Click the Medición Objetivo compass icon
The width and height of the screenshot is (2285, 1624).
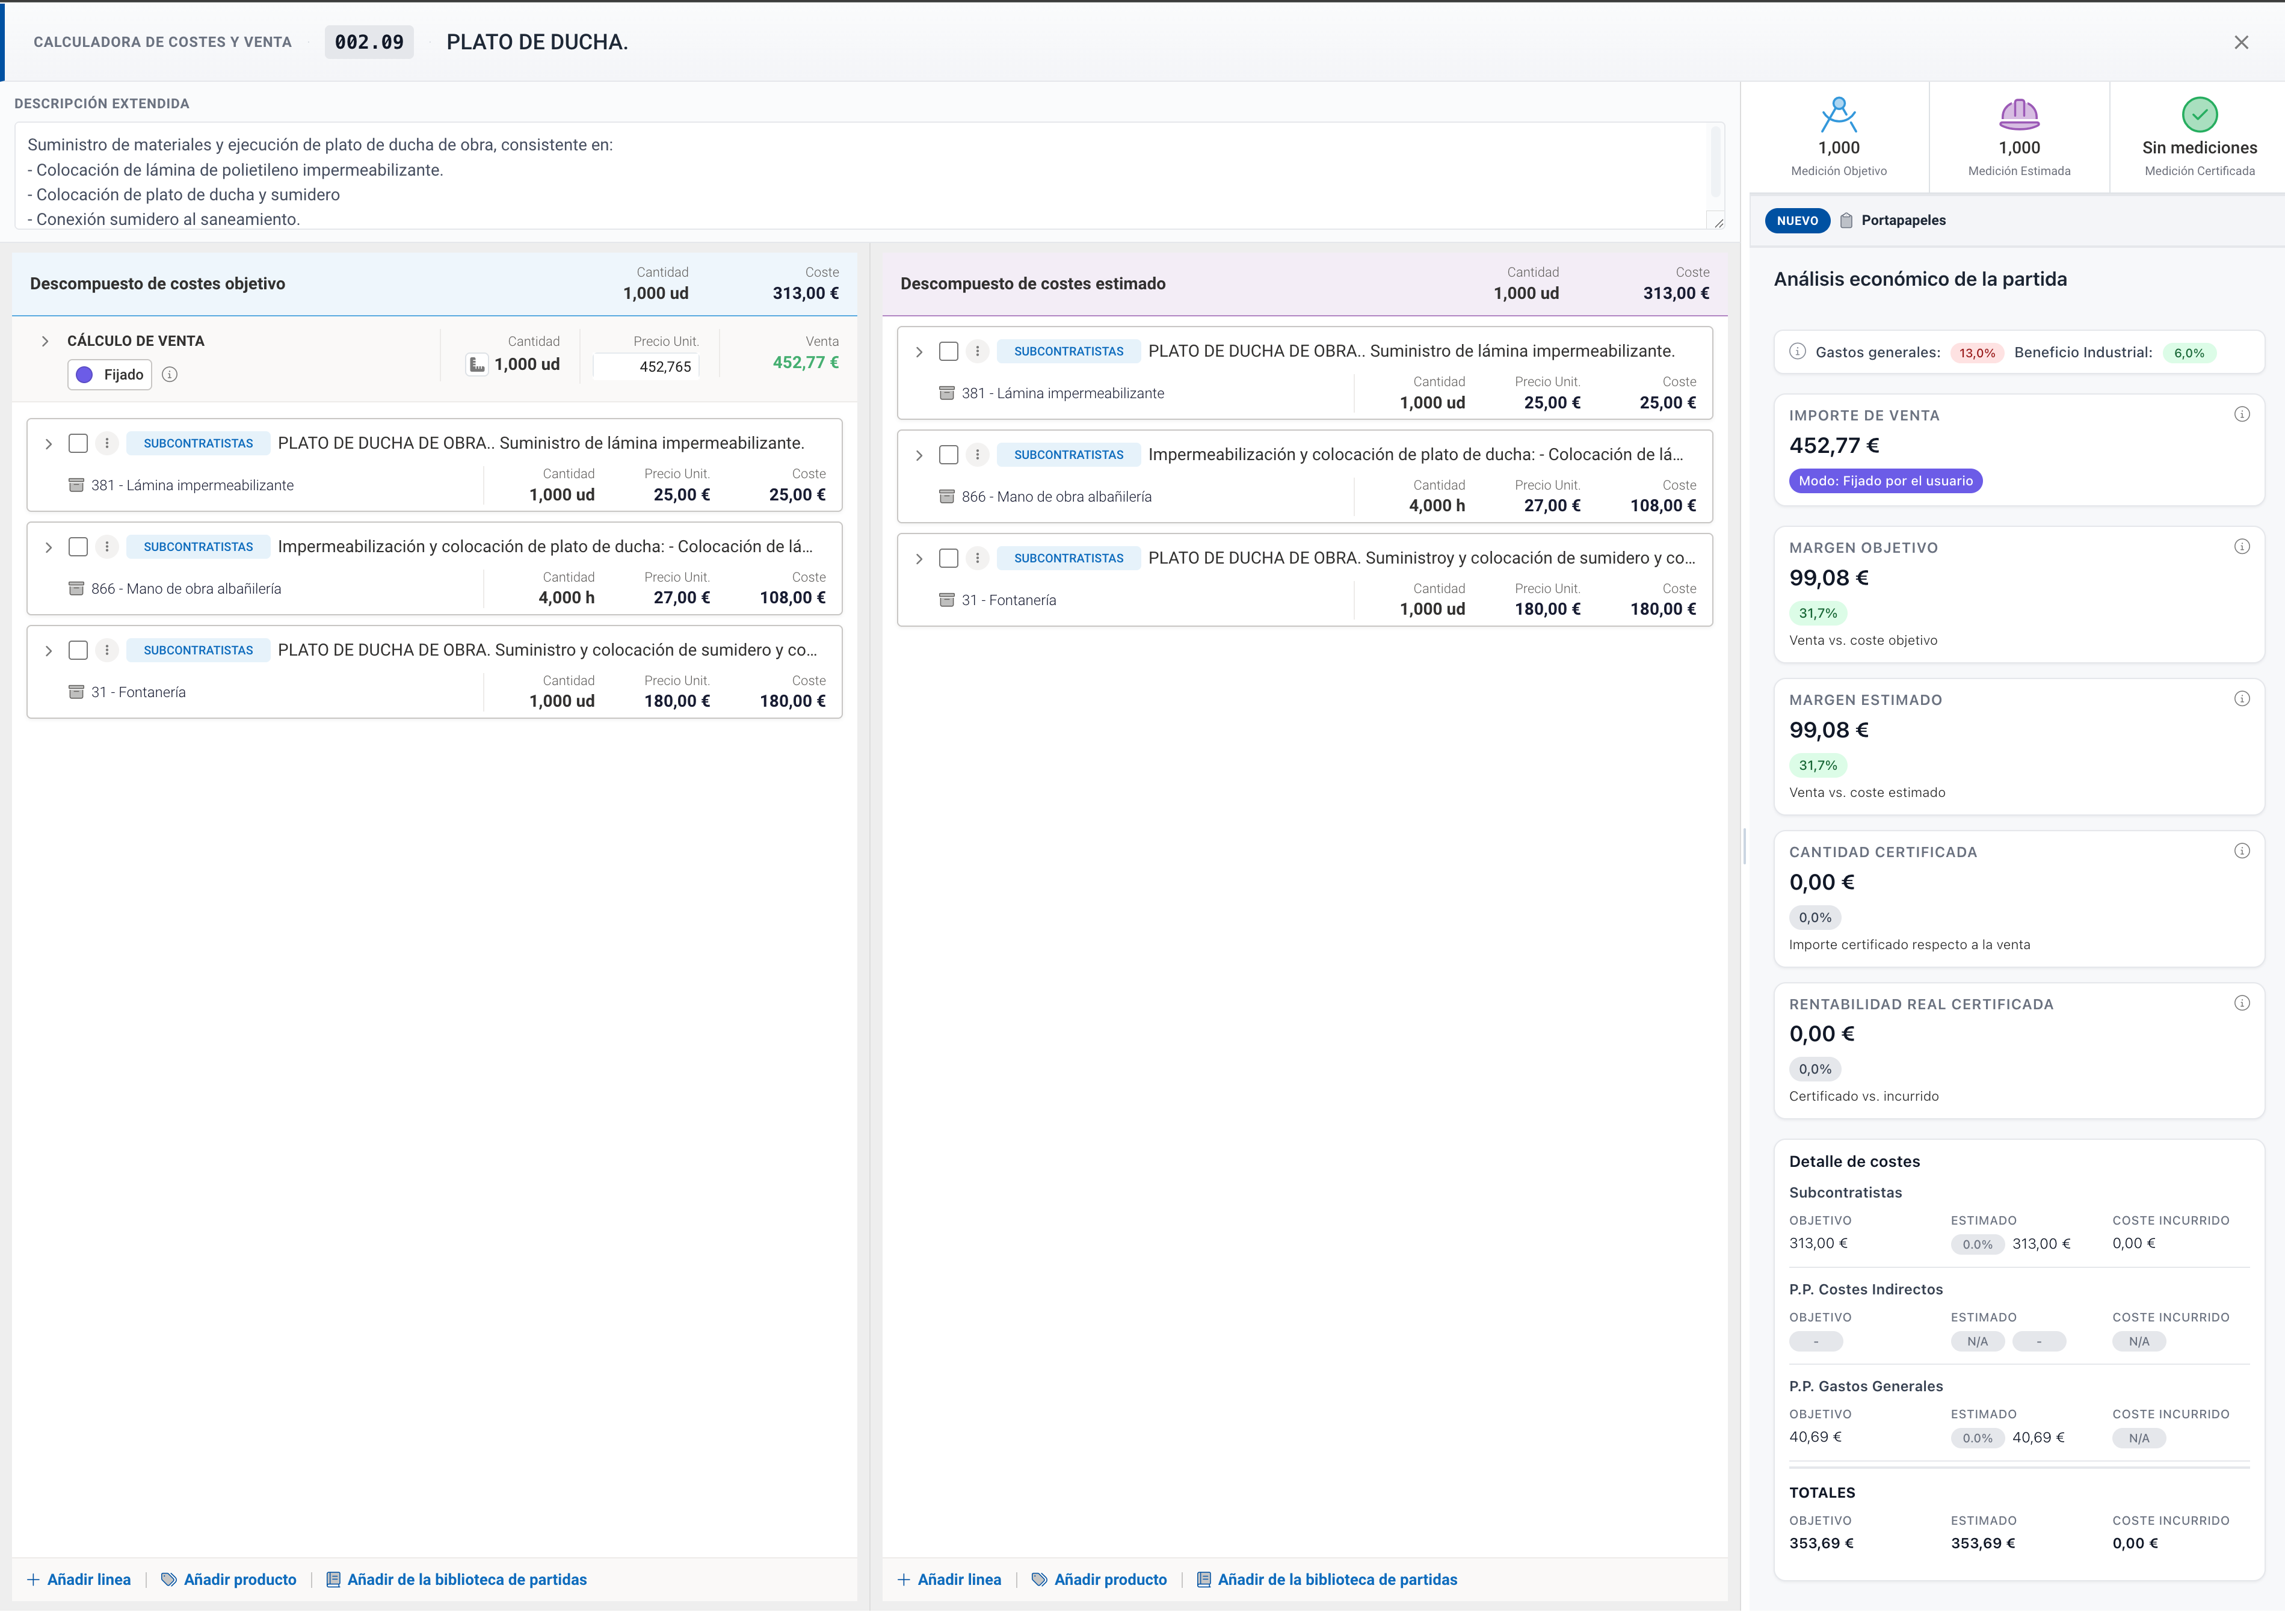tap(1838, 115)
